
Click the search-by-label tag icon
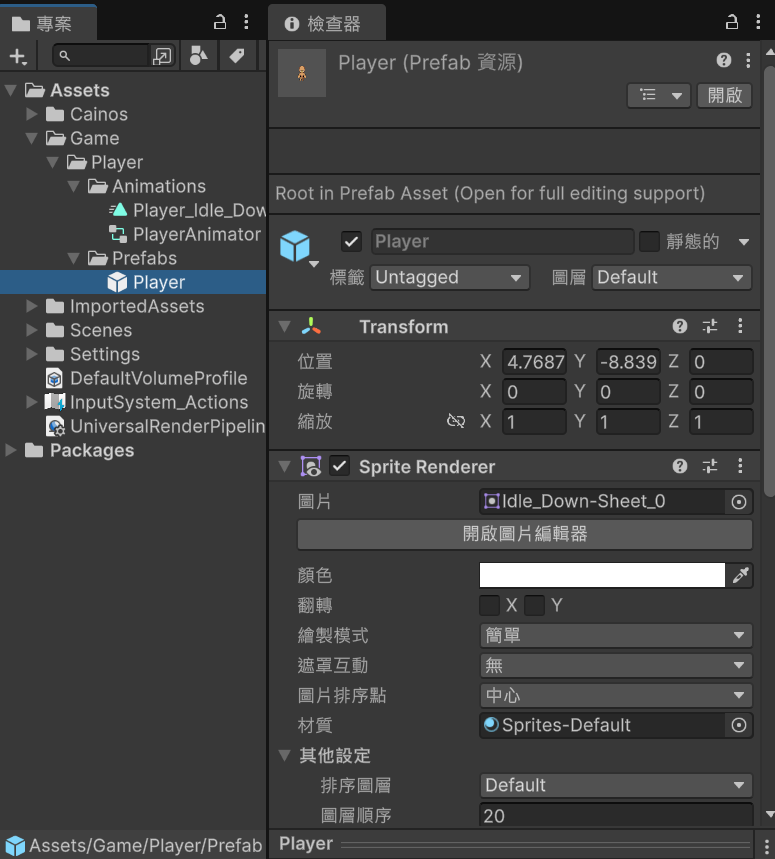(x=237, y=55)
